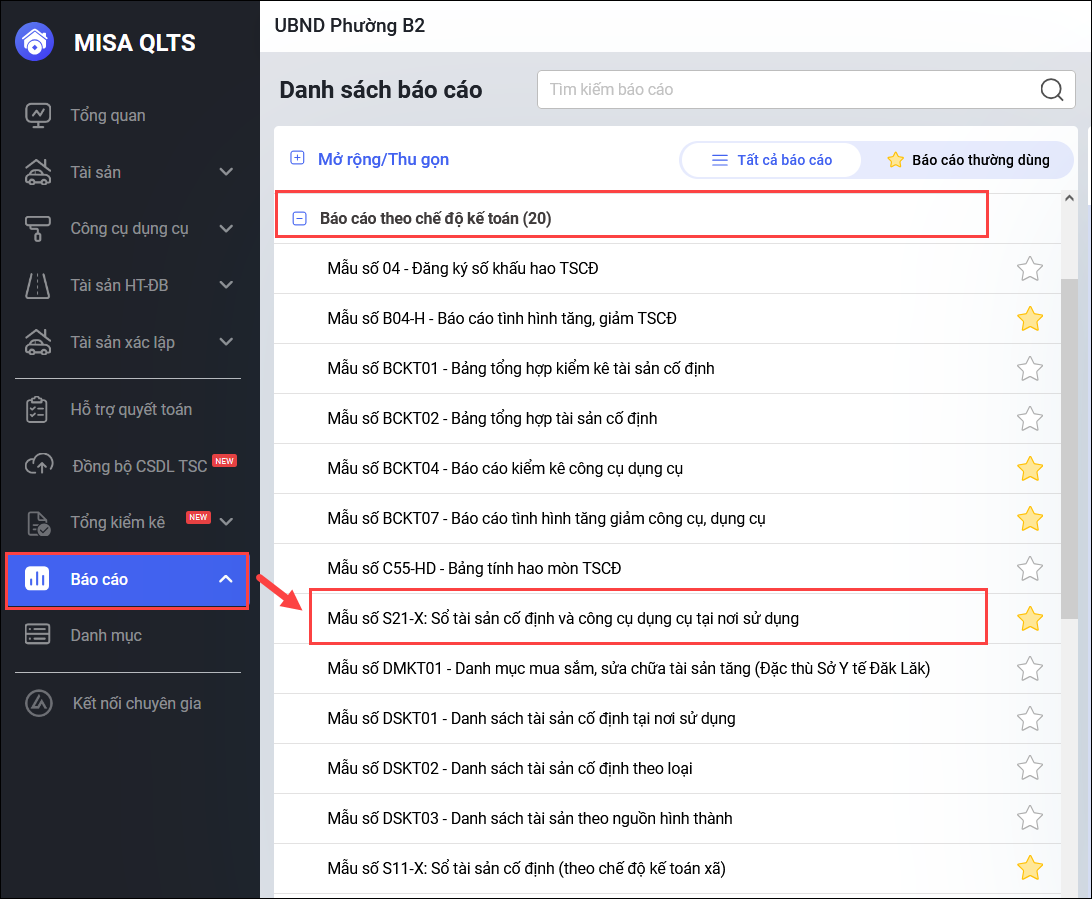Open Mẫu số S21-X Sổ tài sản report
1092x899 pixels.
click(x=563, y=618)
